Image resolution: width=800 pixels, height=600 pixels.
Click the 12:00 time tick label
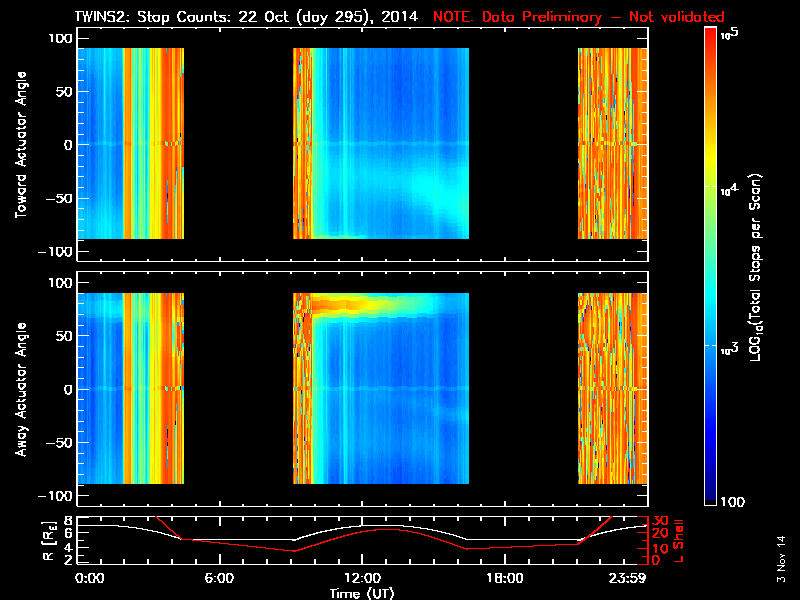362,578
